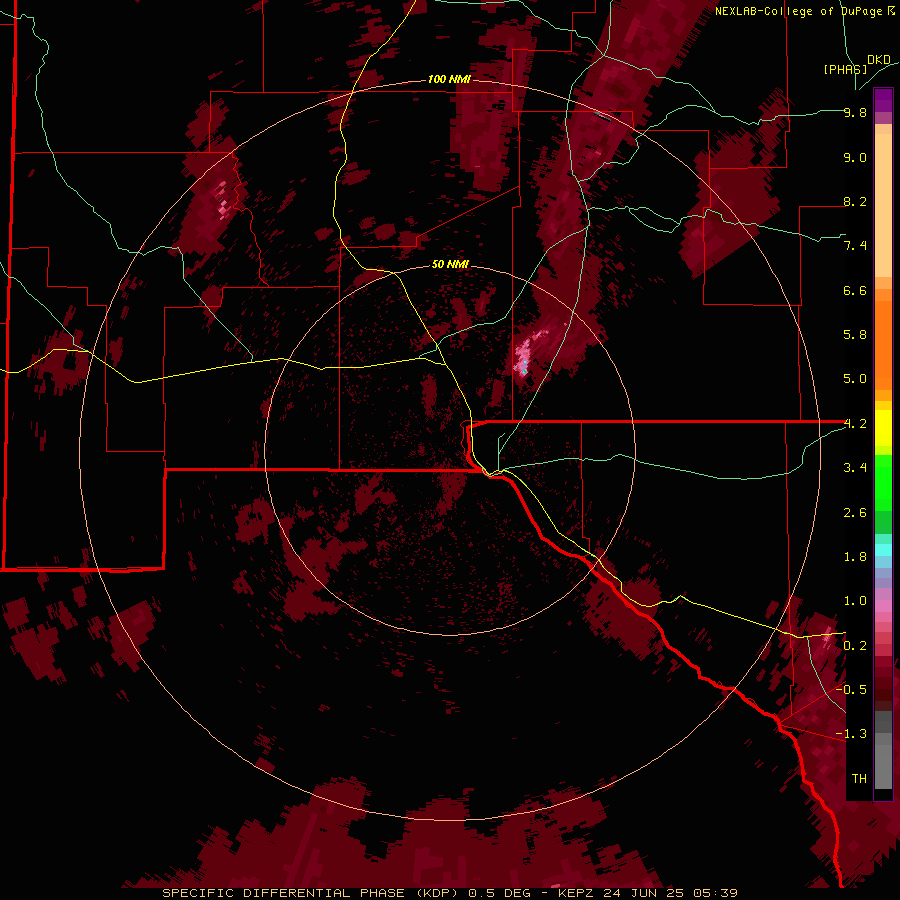Image resolution: width=900 pixels, height=900 pixels.
Task: Click the 0.2 scale value
Action: tap(855, 646)
